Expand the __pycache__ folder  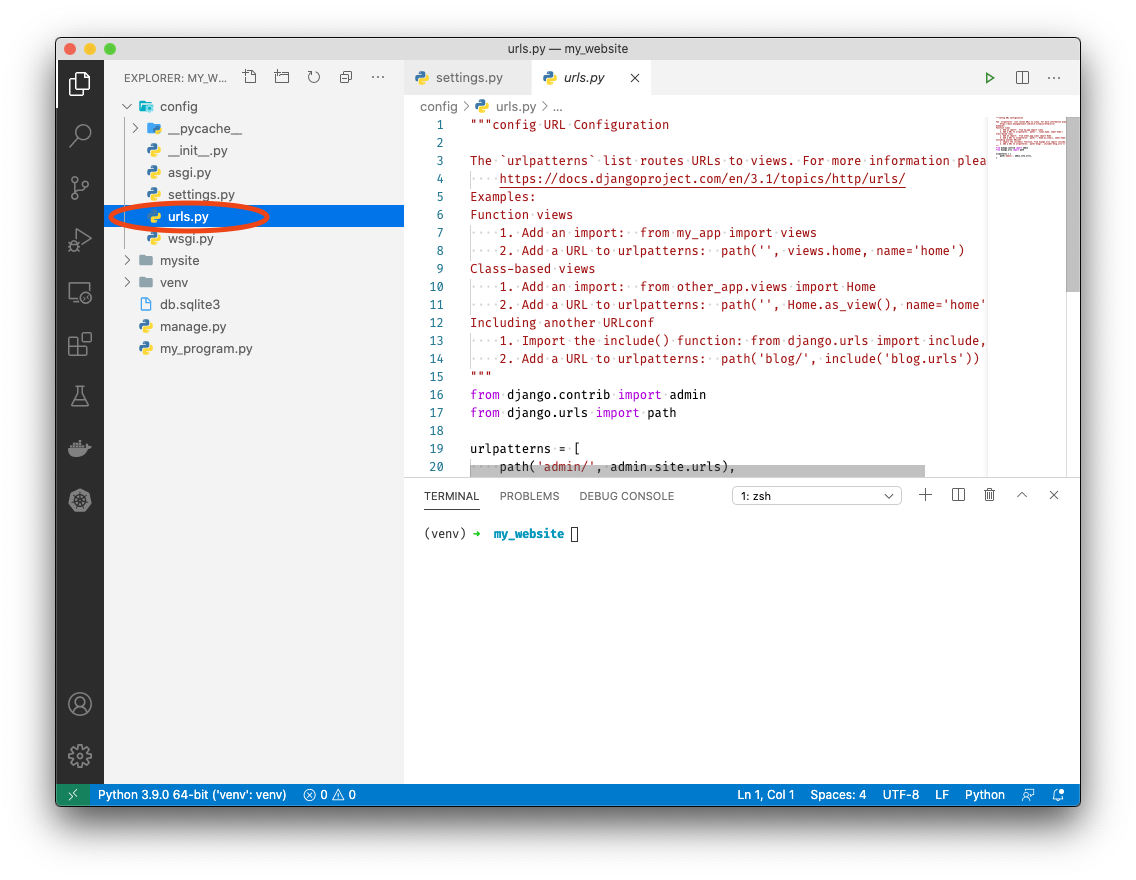tap(136, 129)
